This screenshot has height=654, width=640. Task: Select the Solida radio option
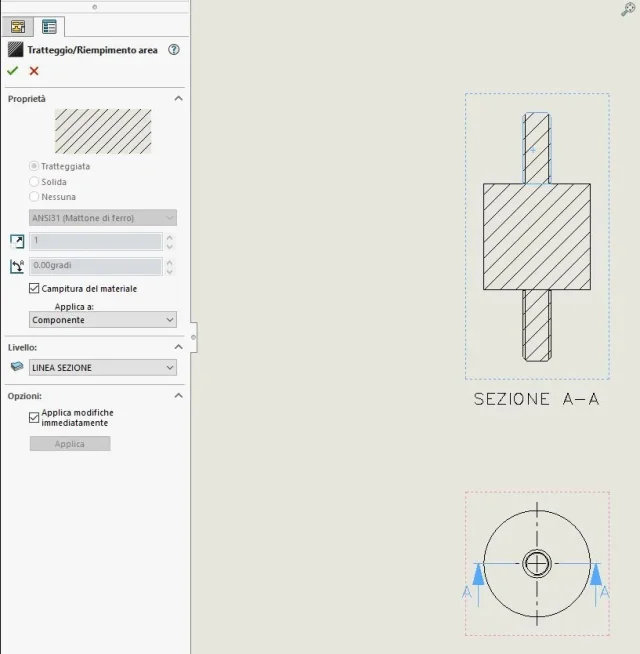click(34, 181)
